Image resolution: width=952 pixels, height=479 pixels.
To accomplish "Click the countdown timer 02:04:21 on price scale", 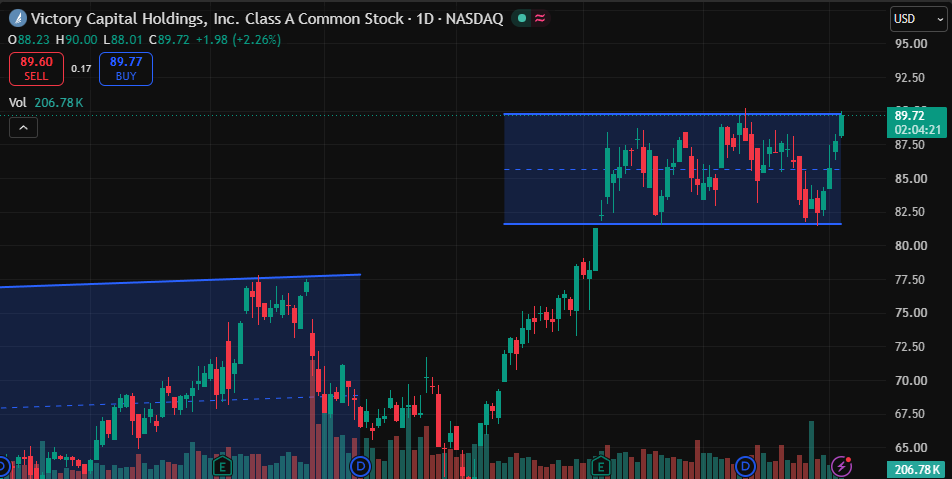I will coord(917,130).
